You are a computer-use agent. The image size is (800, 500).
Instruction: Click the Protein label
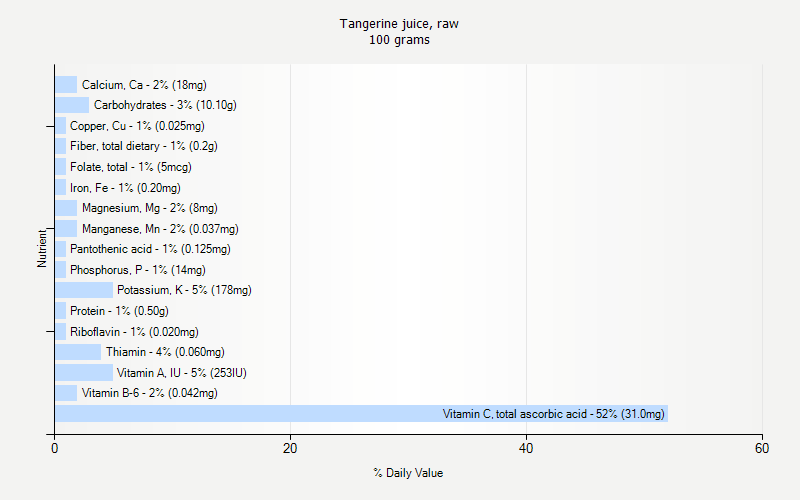pos(119,311)
